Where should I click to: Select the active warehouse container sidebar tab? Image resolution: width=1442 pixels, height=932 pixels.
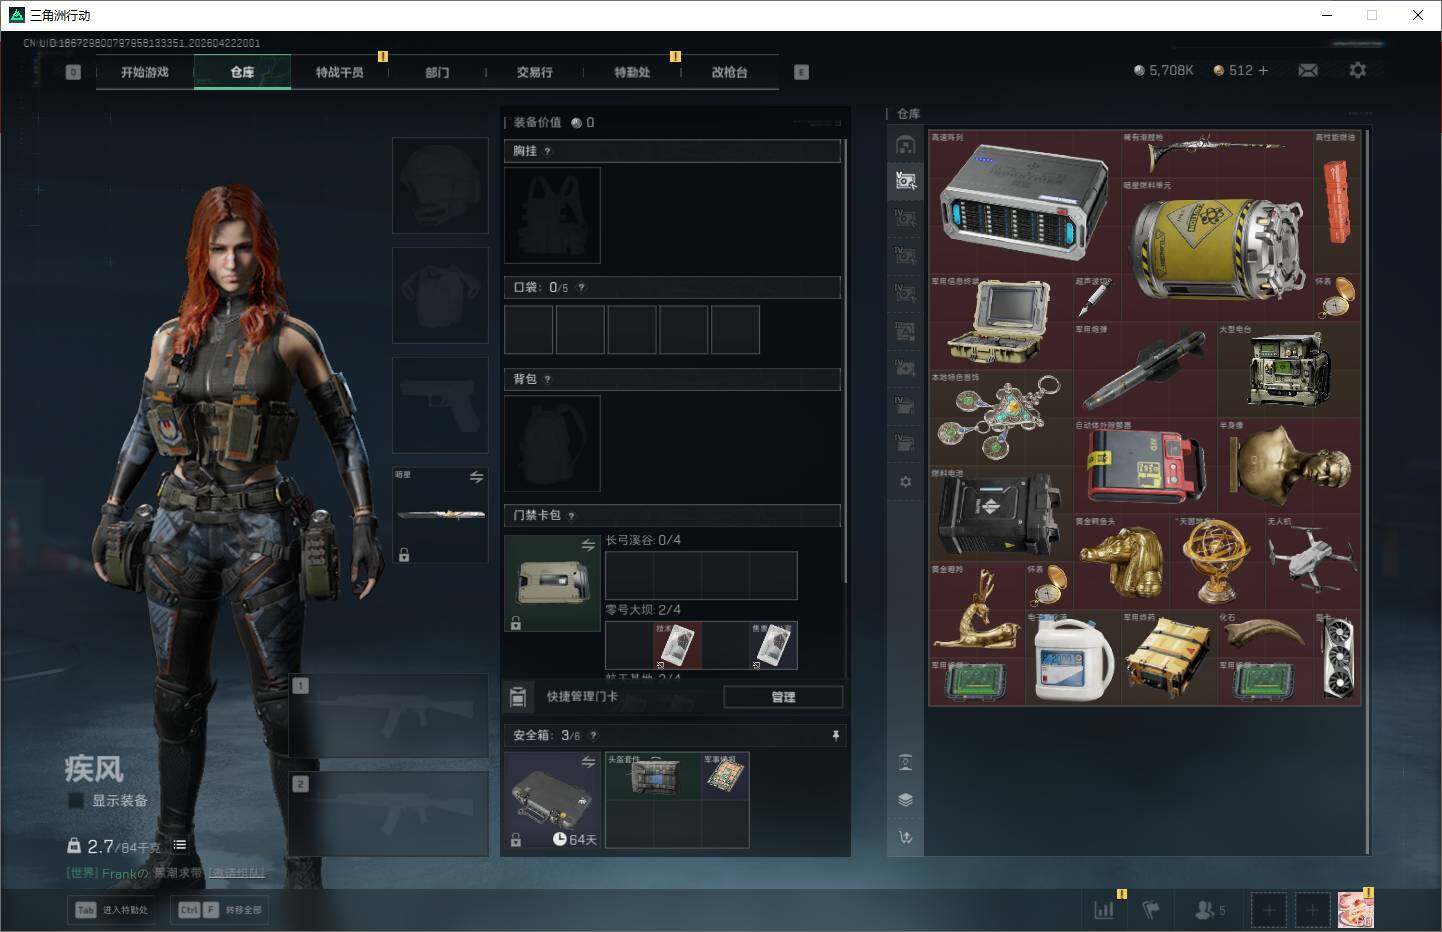click(905, 180)
